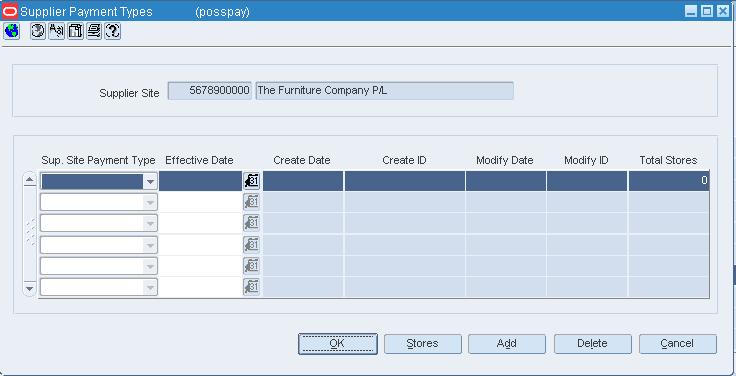Image resolution: width=736 pixels, height=376 pixels.
Task: Click the print toolbar icon
Action: [x=94, y=31]
